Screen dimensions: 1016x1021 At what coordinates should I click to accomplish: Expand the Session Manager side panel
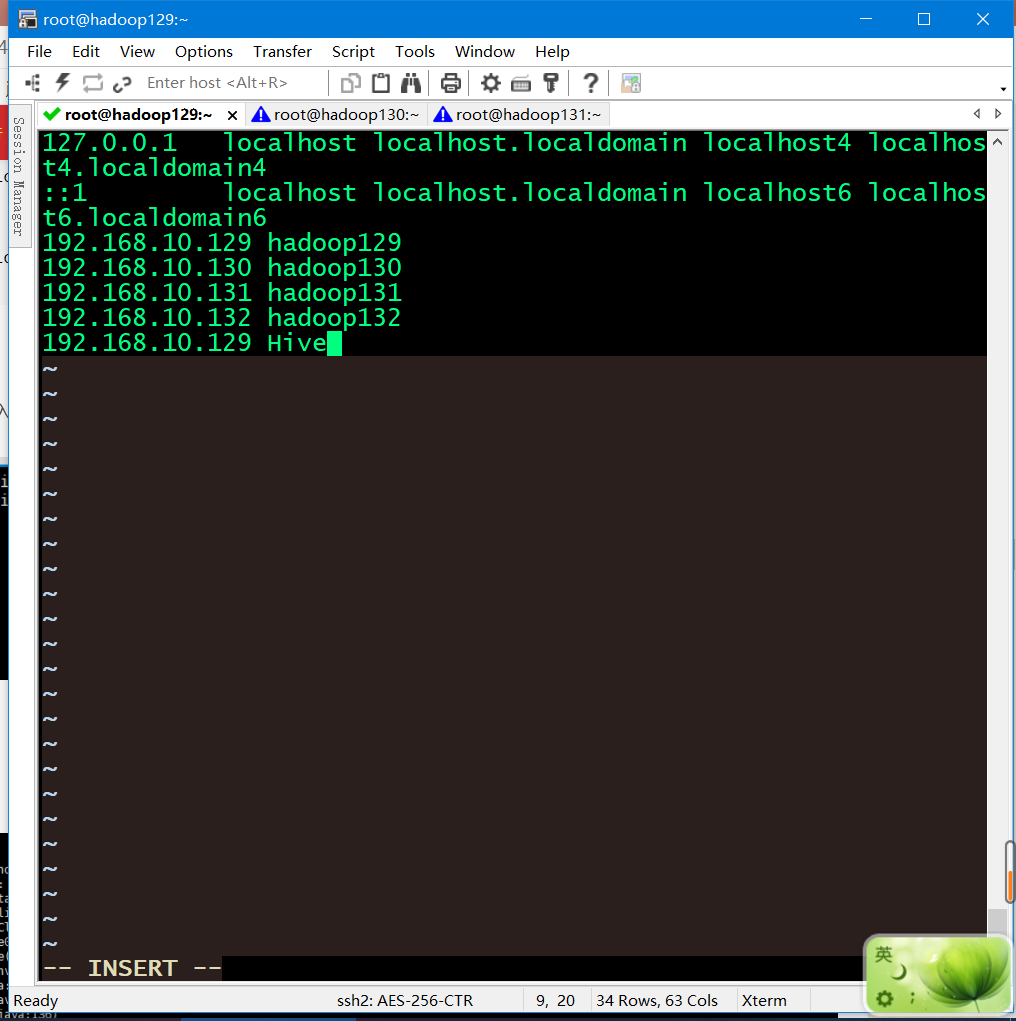click(19, 176)
